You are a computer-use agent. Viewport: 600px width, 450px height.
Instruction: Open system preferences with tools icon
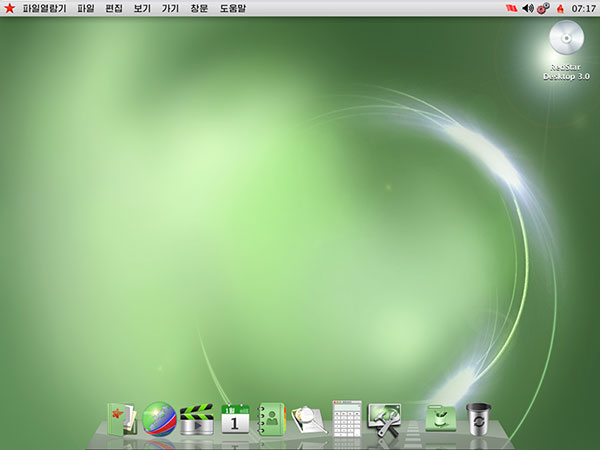coord(384,419)
